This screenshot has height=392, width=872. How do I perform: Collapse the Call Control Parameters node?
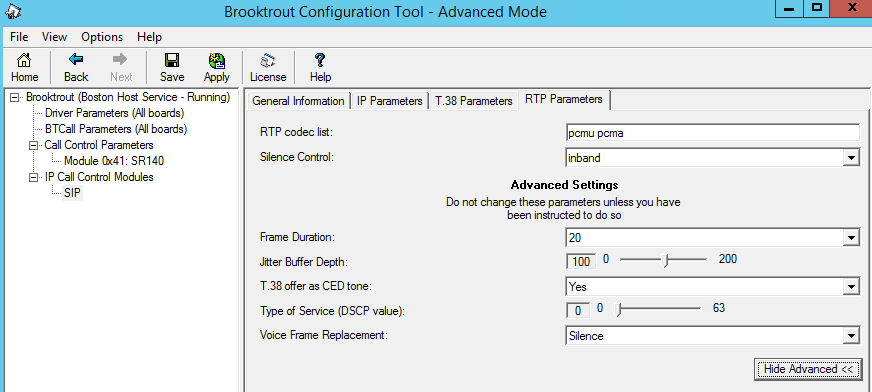click(33, 145)
